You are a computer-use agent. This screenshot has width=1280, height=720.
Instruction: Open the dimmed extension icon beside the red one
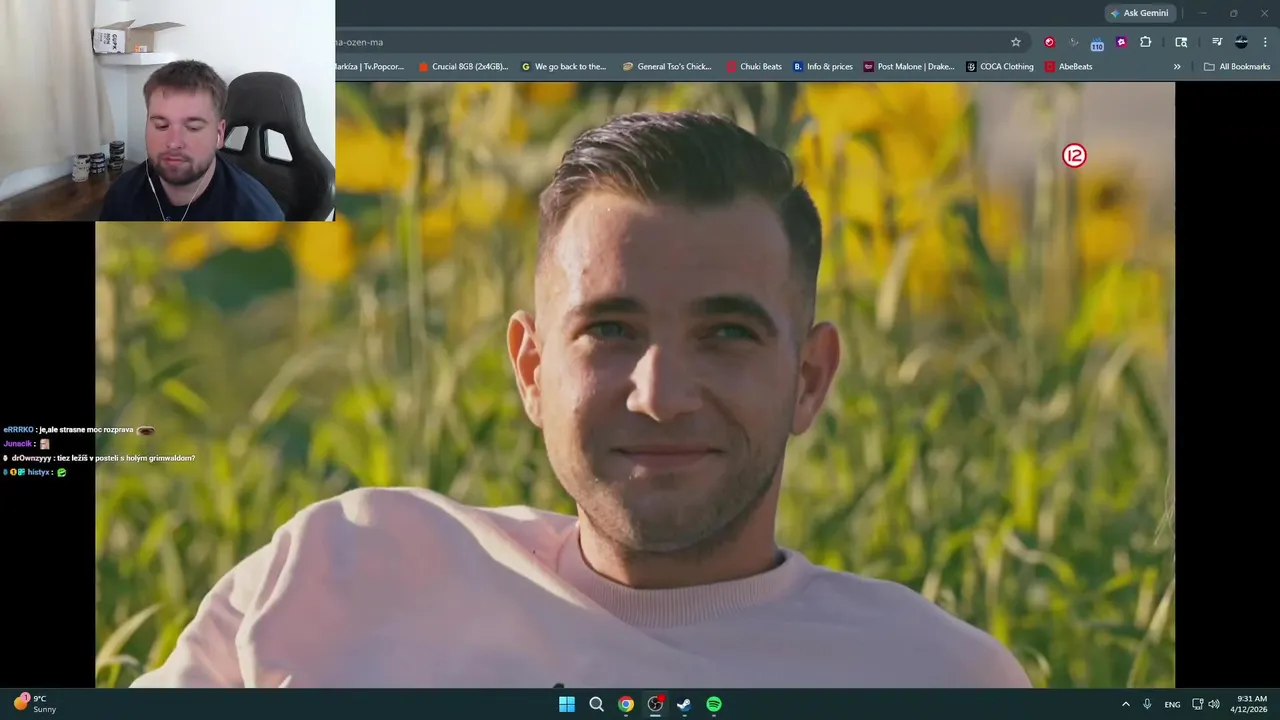coord(1074,42)
